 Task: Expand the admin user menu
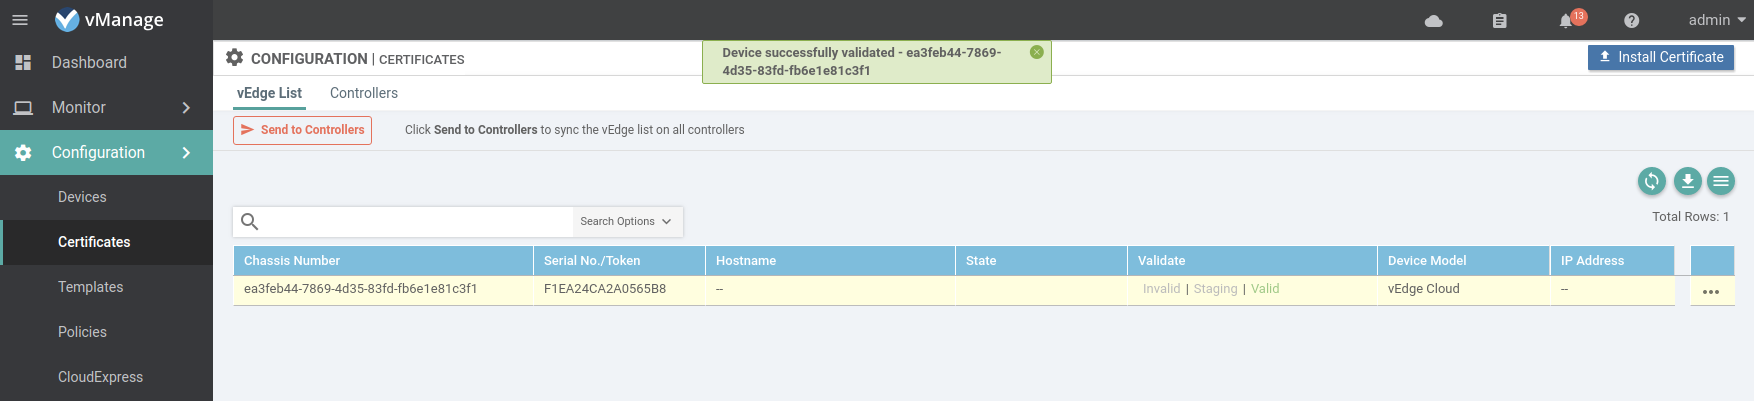(x=1716, y=20)
